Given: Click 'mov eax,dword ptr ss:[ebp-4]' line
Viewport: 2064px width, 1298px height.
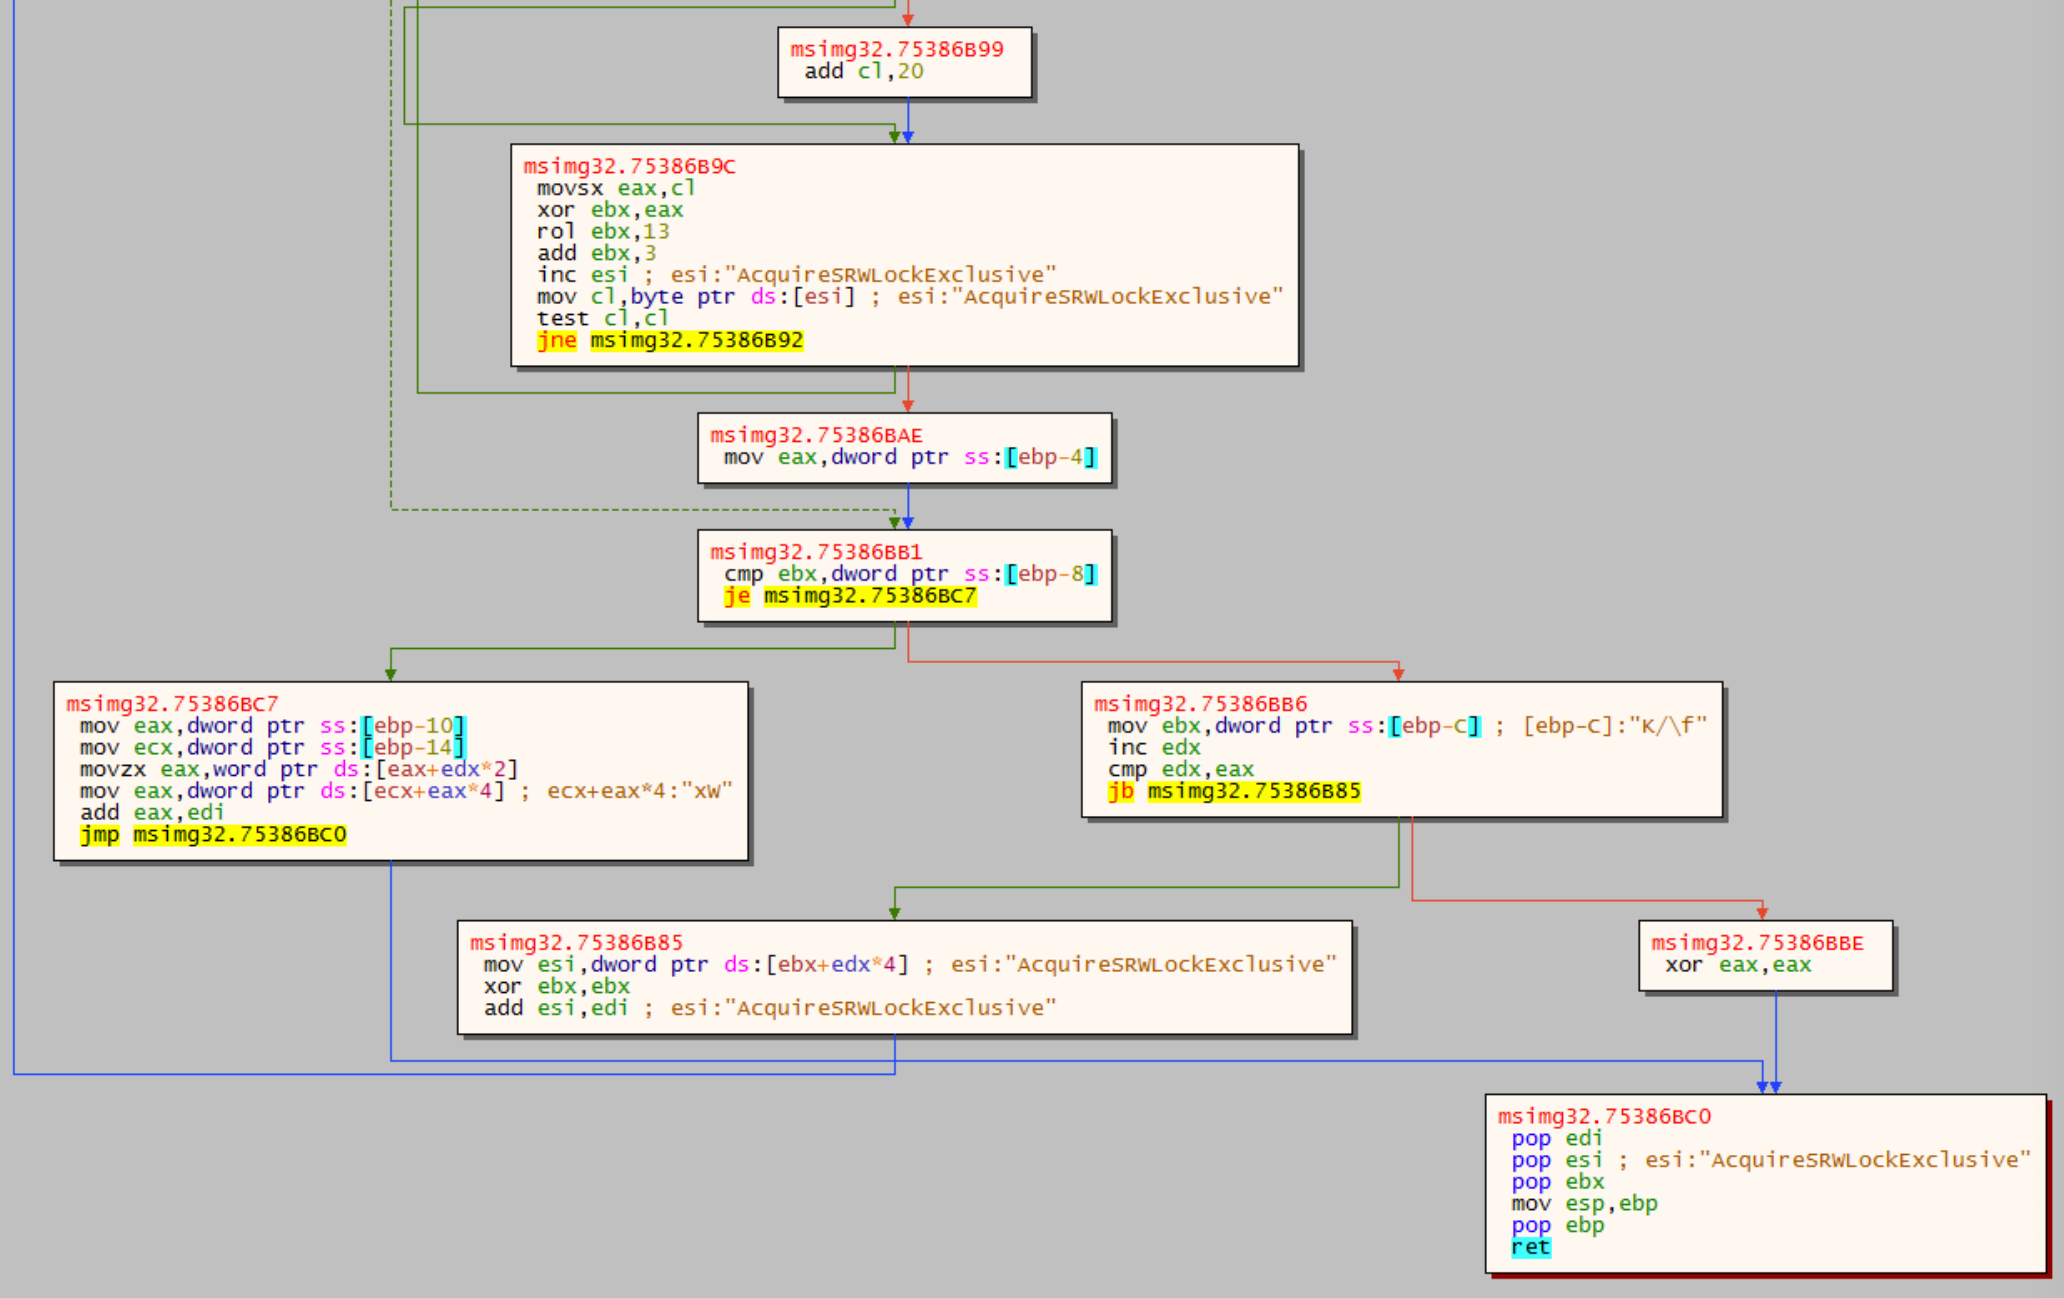Looking at the screenshot, I should click(909, 458).
